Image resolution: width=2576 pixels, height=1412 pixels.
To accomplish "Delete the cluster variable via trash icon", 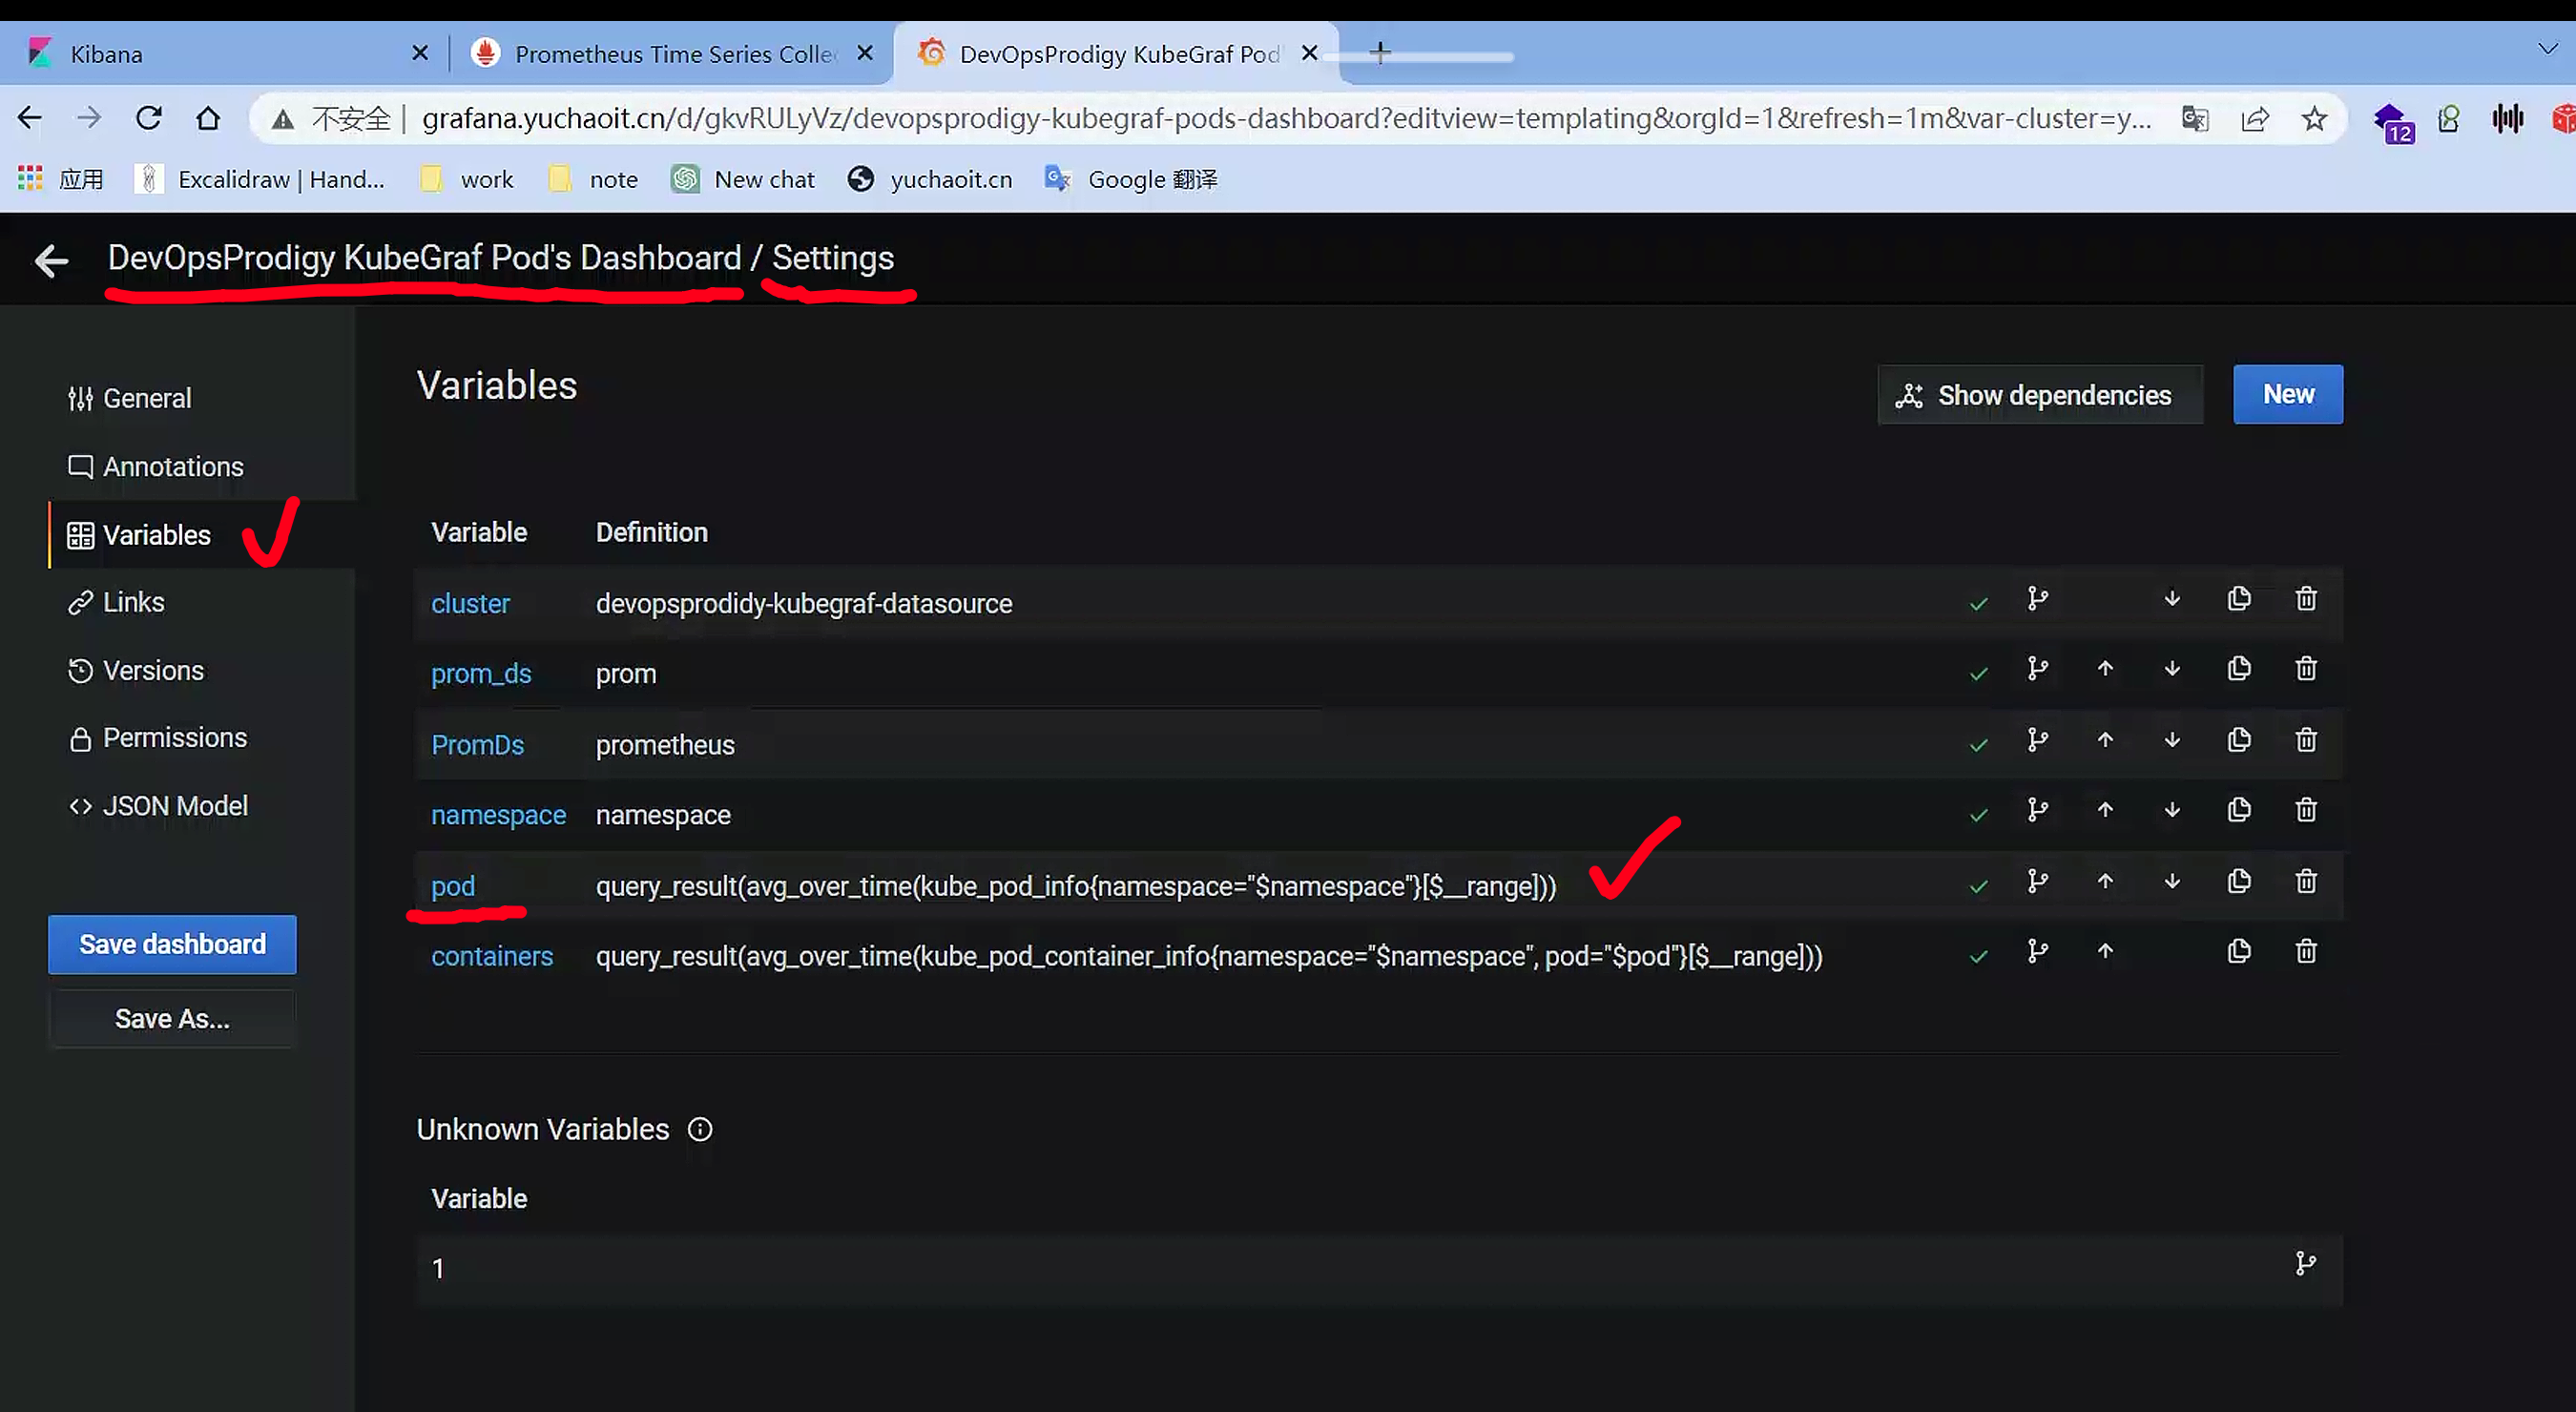I will pos(2305,599).
